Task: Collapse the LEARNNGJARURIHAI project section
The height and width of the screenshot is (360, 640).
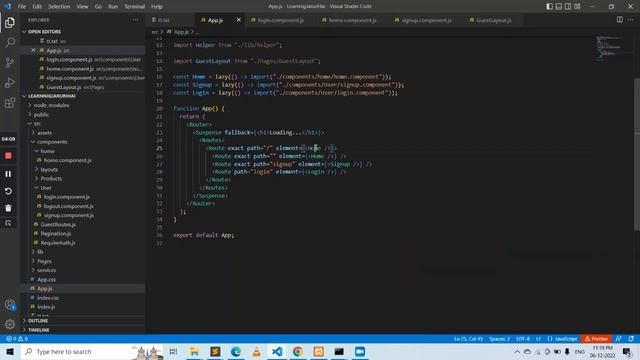Action: 51,96
